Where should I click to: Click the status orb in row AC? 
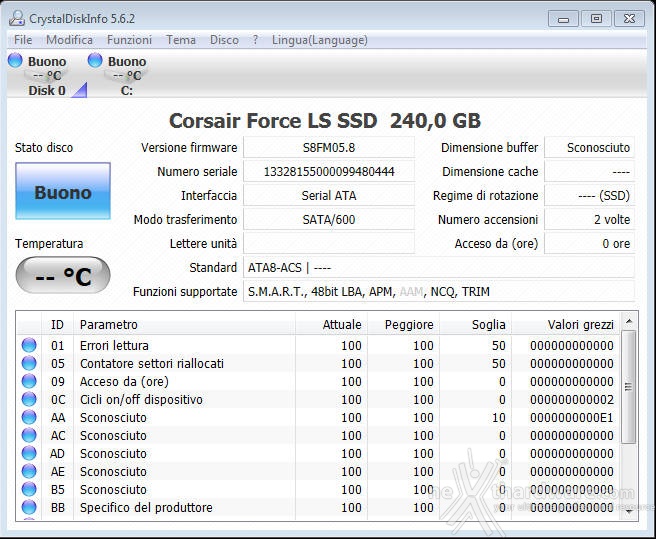point(29,435)
